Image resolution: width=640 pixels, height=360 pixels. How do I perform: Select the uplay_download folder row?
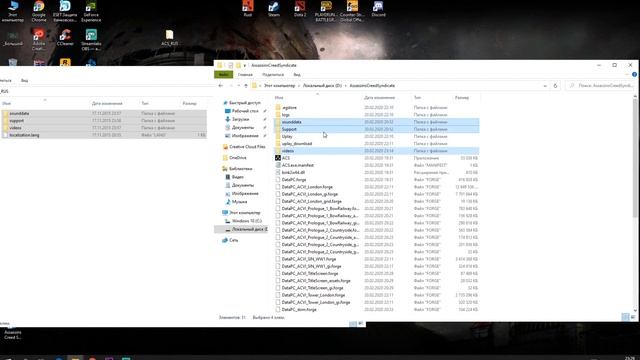pyautogui.click(x=376, y=144)
